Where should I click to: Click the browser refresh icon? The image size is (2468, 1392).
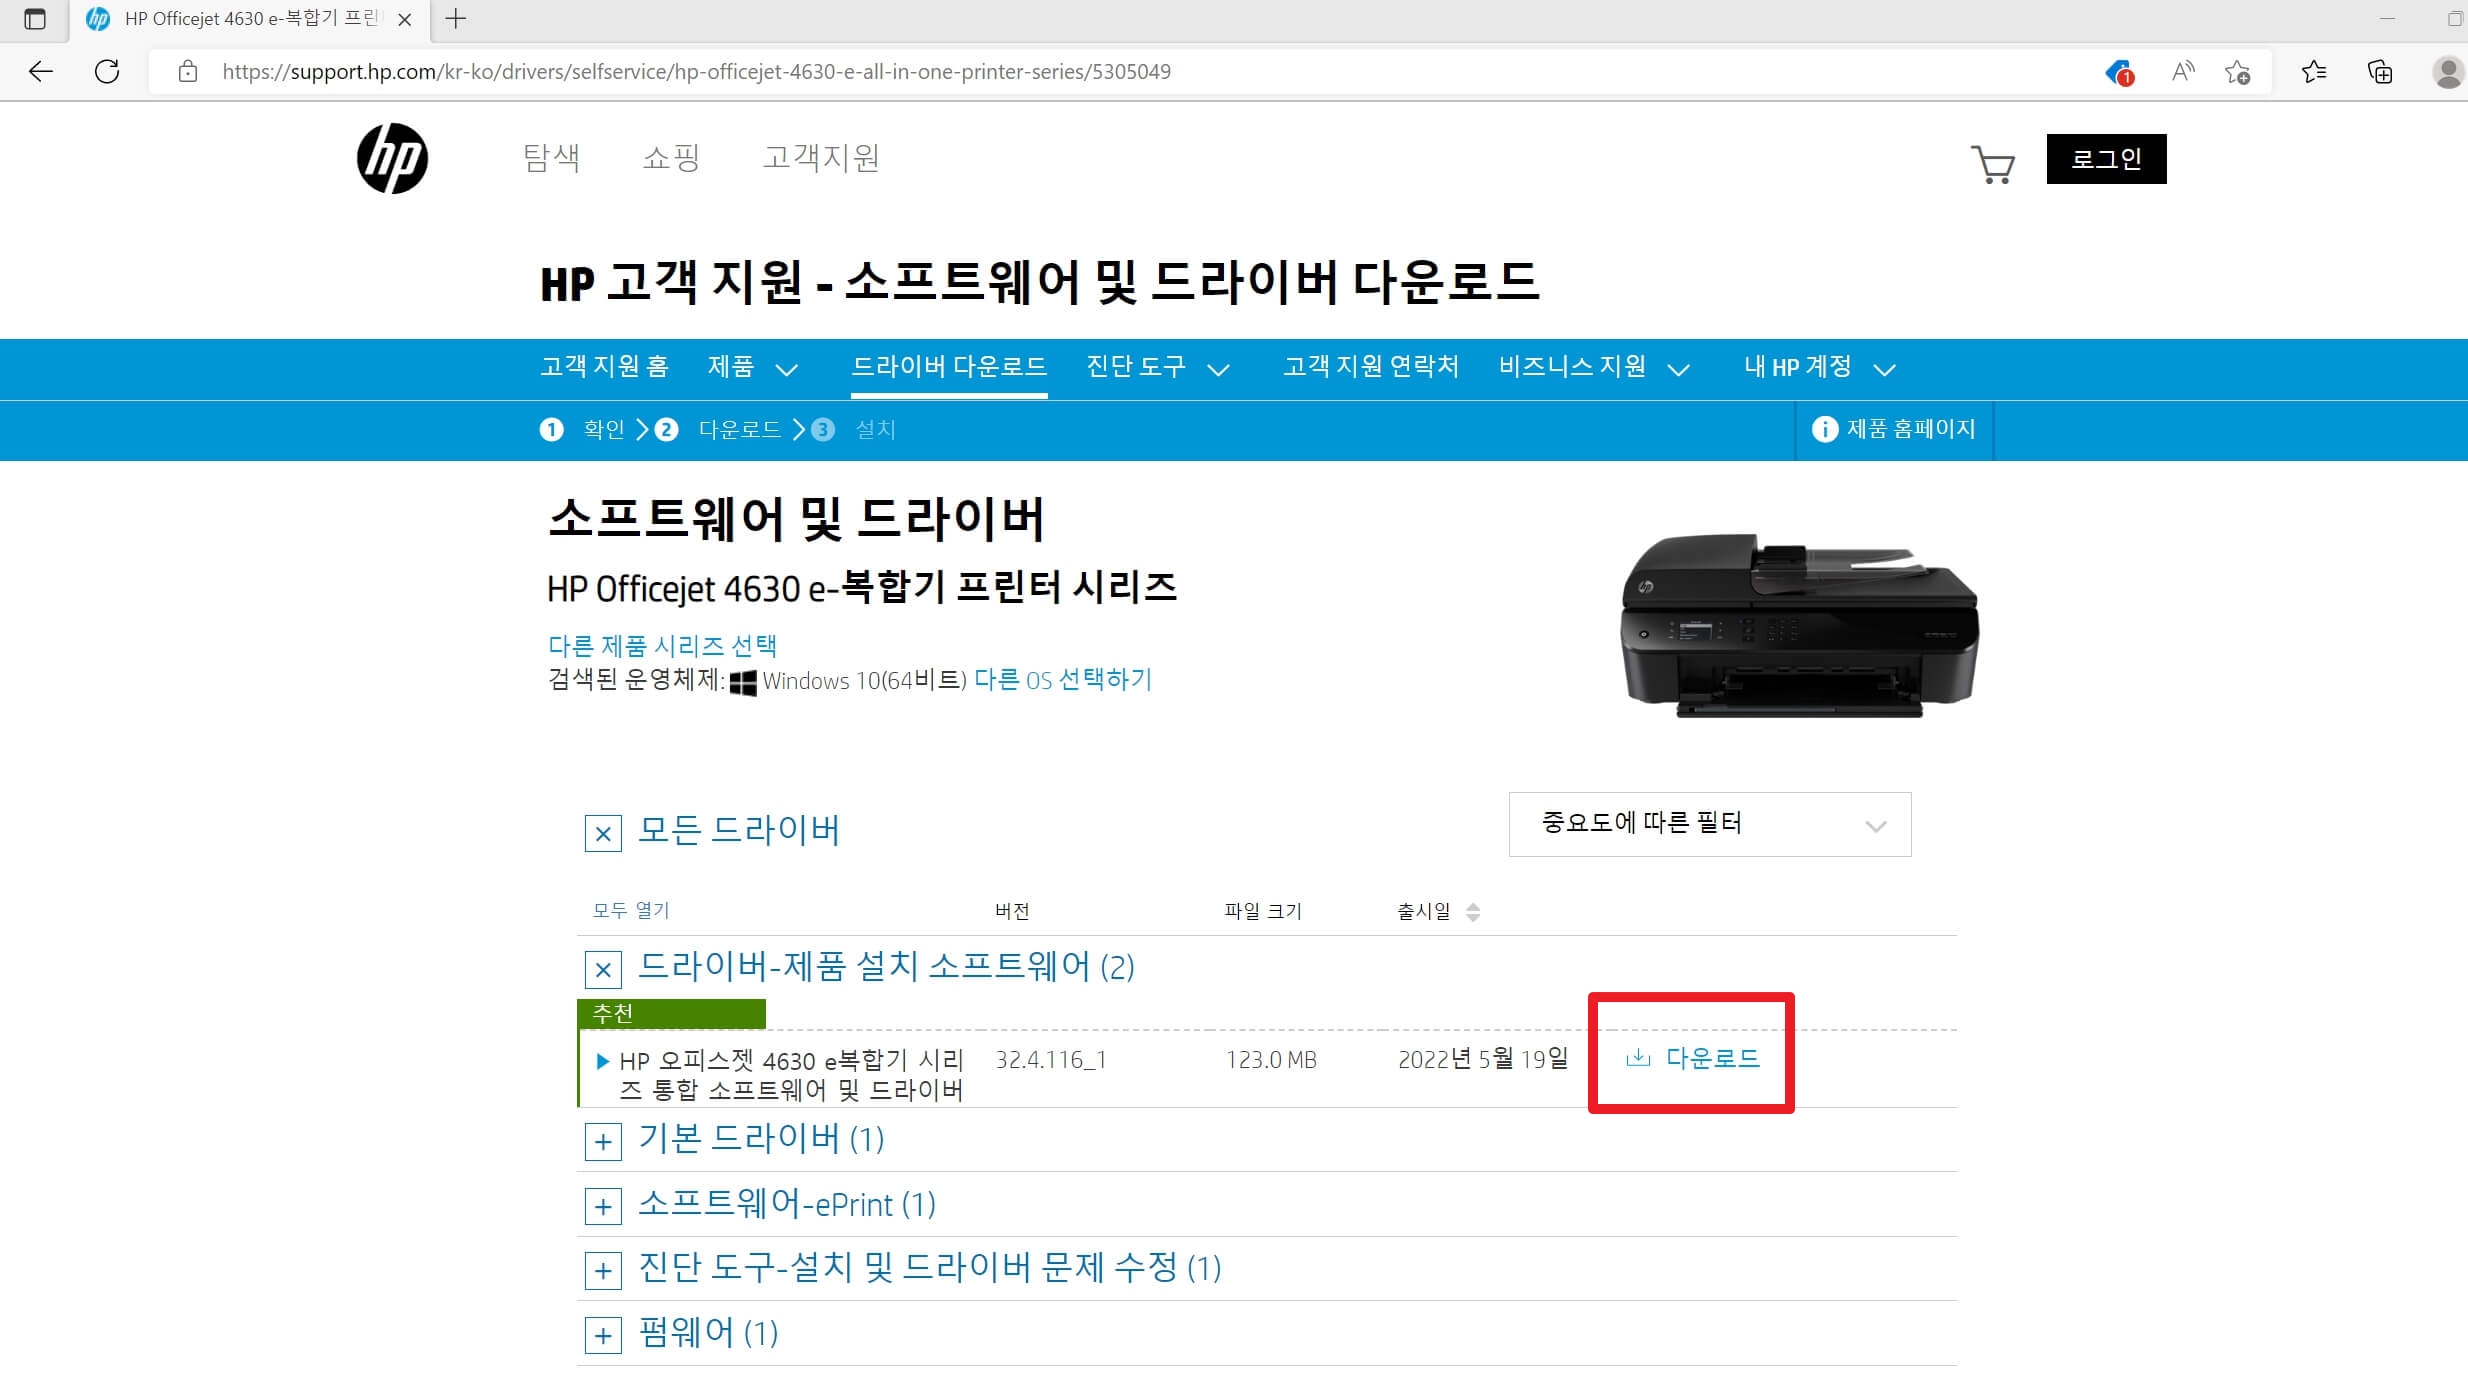(x=107, y=71)
